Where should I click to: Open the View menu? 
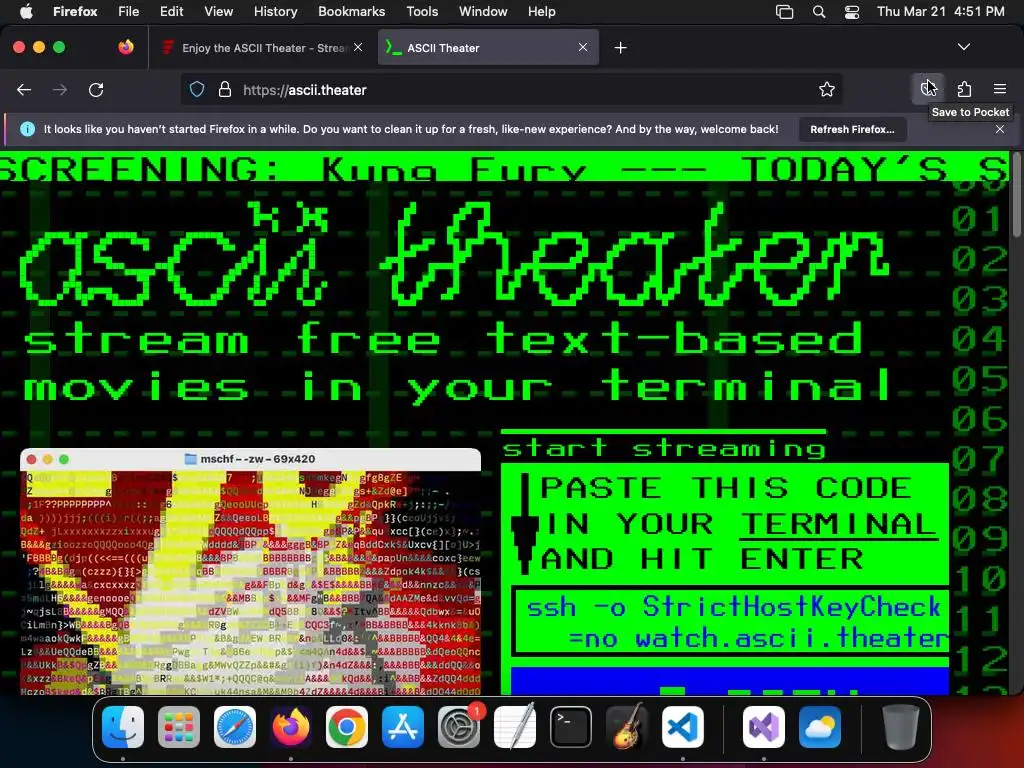218,11
